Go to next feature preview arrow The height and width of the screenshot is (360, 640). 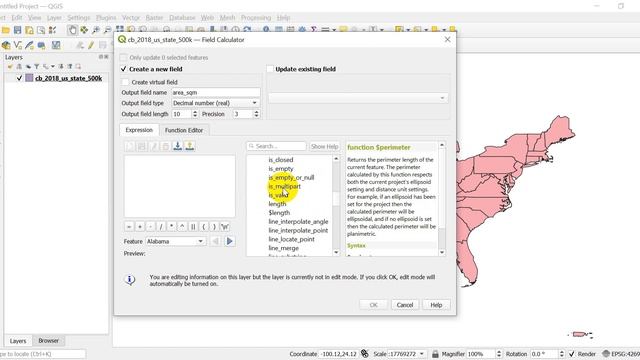pyautogui.click(x=229, y=241)
